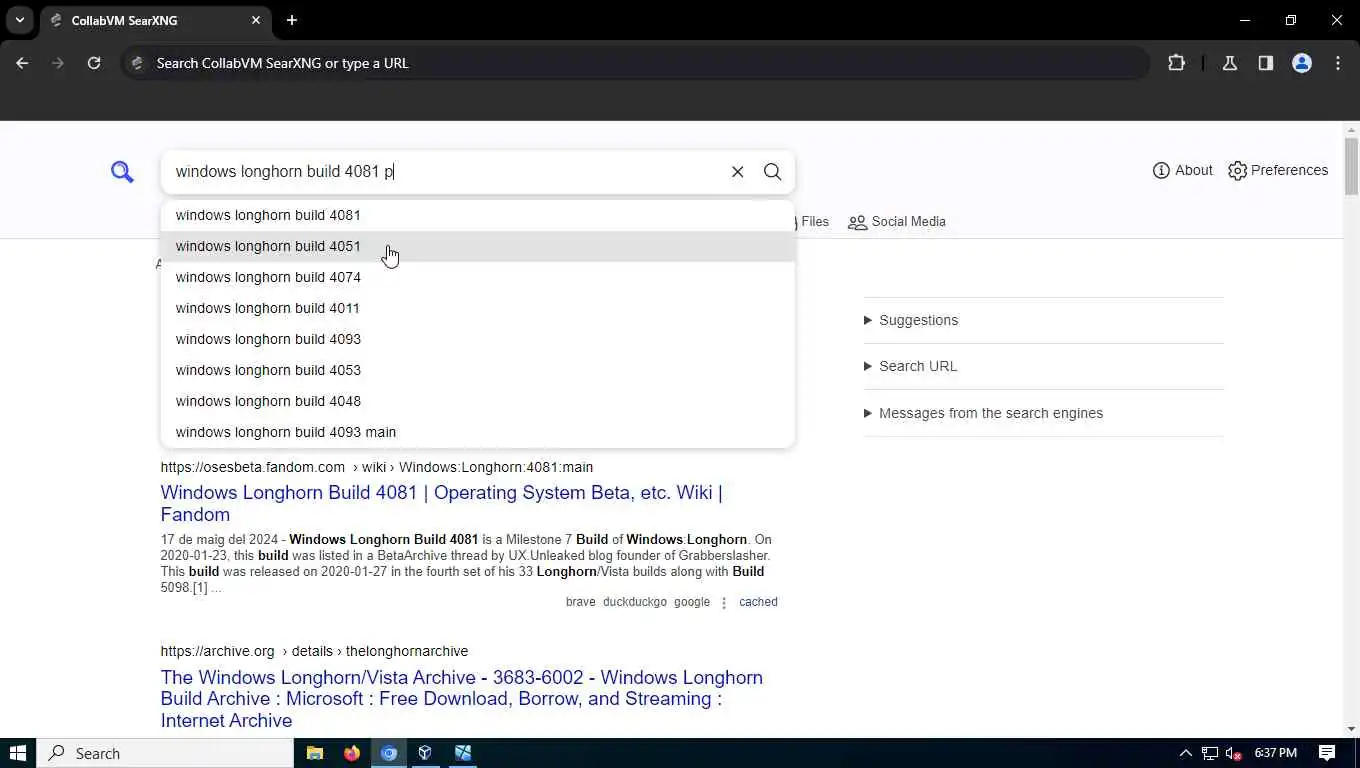
Task: Switch to the Files tab
Action: pyautogui.click(x=811, y=221)
